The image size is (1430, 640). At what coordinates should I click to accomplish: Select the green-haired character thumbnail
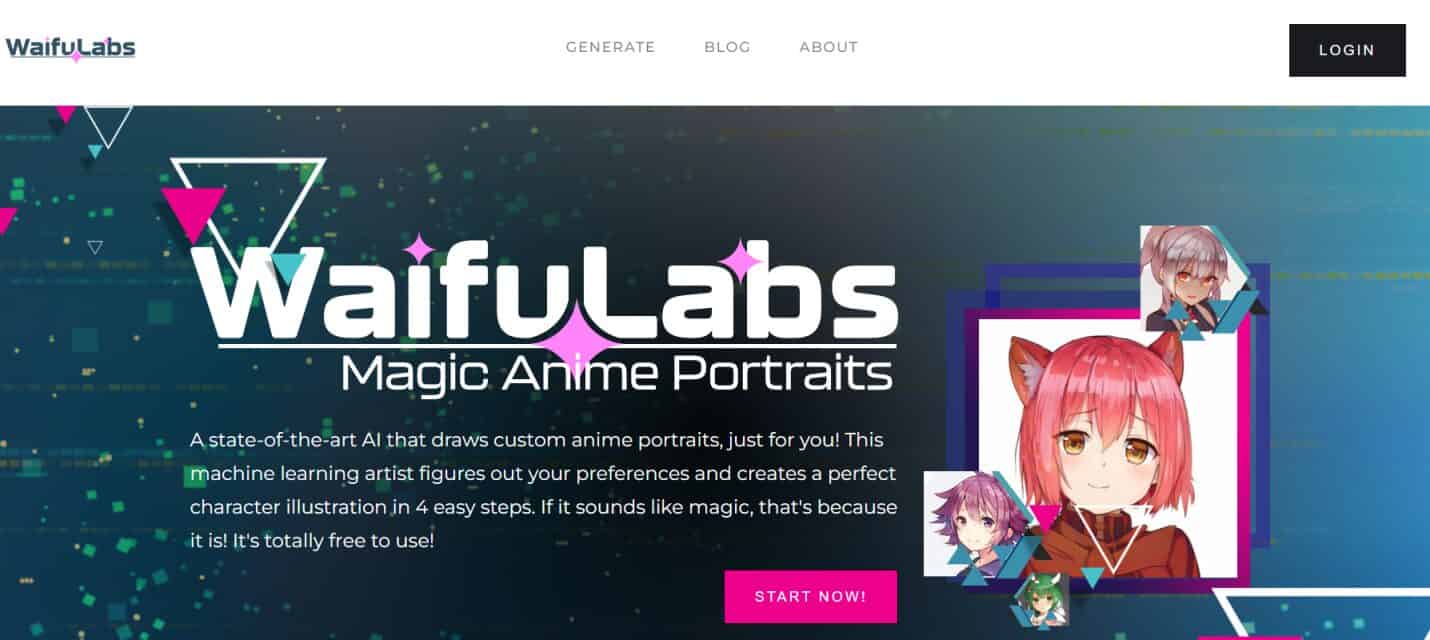click(1040, 599)
